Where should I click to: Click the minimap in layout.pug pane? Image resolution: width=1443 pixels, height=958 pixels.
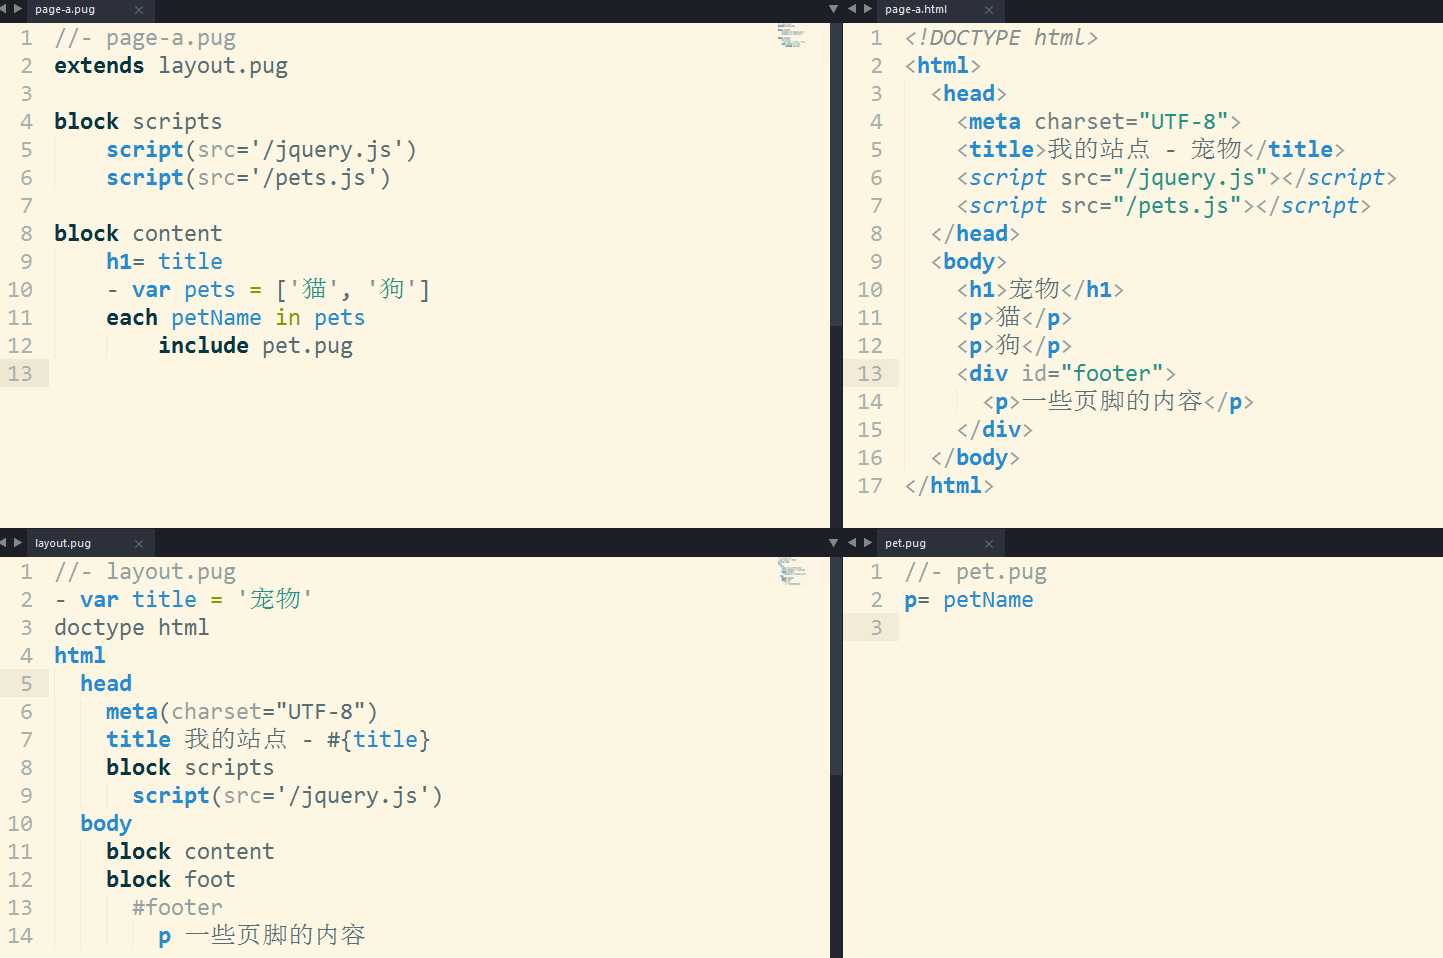click(x=791, y=572)
